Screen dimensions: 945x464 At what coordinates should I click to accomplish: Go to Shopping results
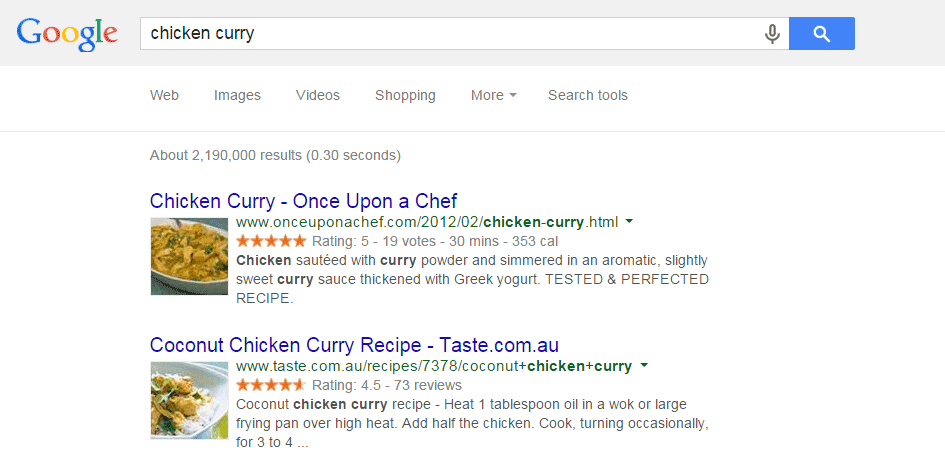tap(405, 95)
